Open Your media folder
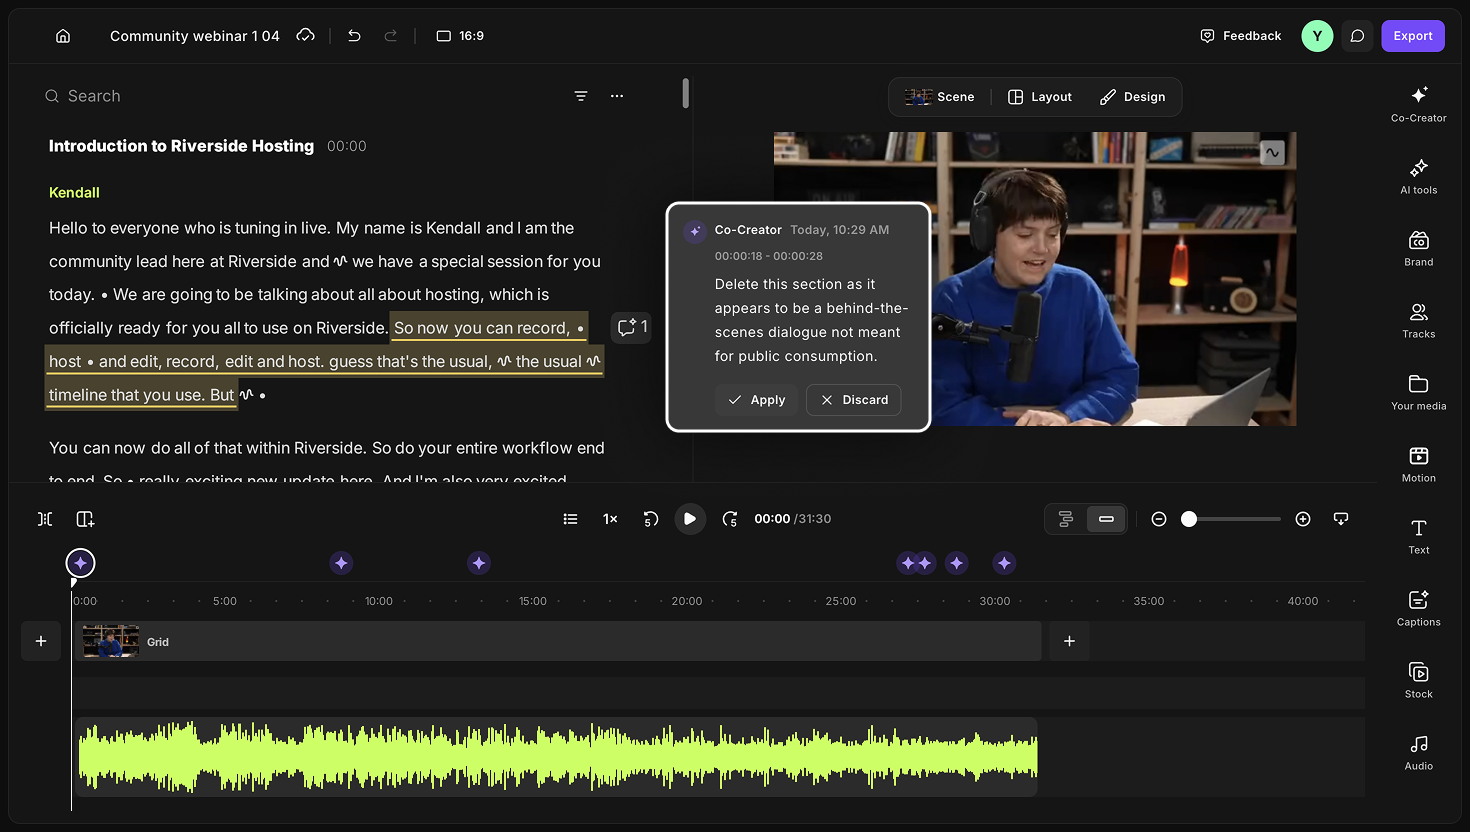Viewport: 1470px width, 832px height. tap(1418, 392)
